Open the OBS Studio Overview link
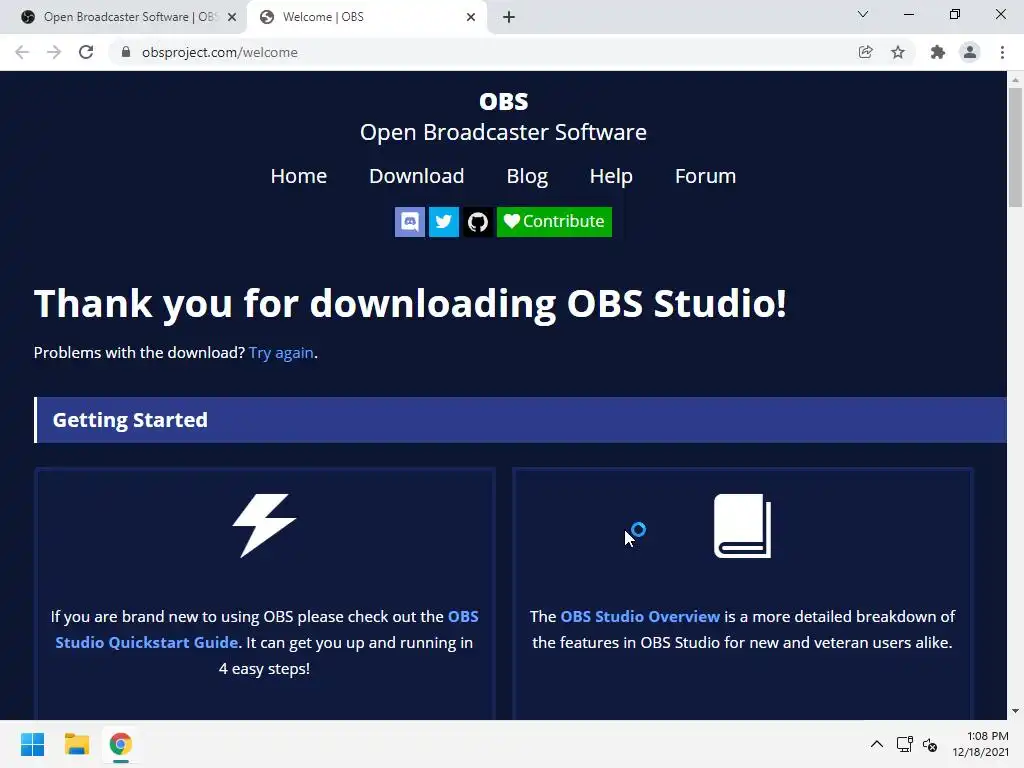Image resolution: width=1024 pixels, height=768 pixels. [x=640, y=616]
